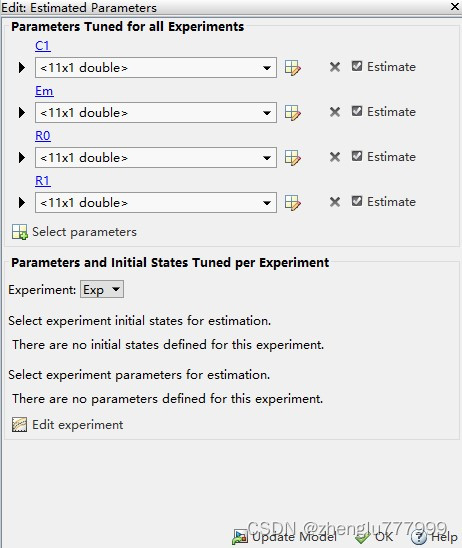Toggle the Estimate checkbox for Em
The height and width of the screenshot is (548, 462).
pyautogui.click(x=357, y=111)
